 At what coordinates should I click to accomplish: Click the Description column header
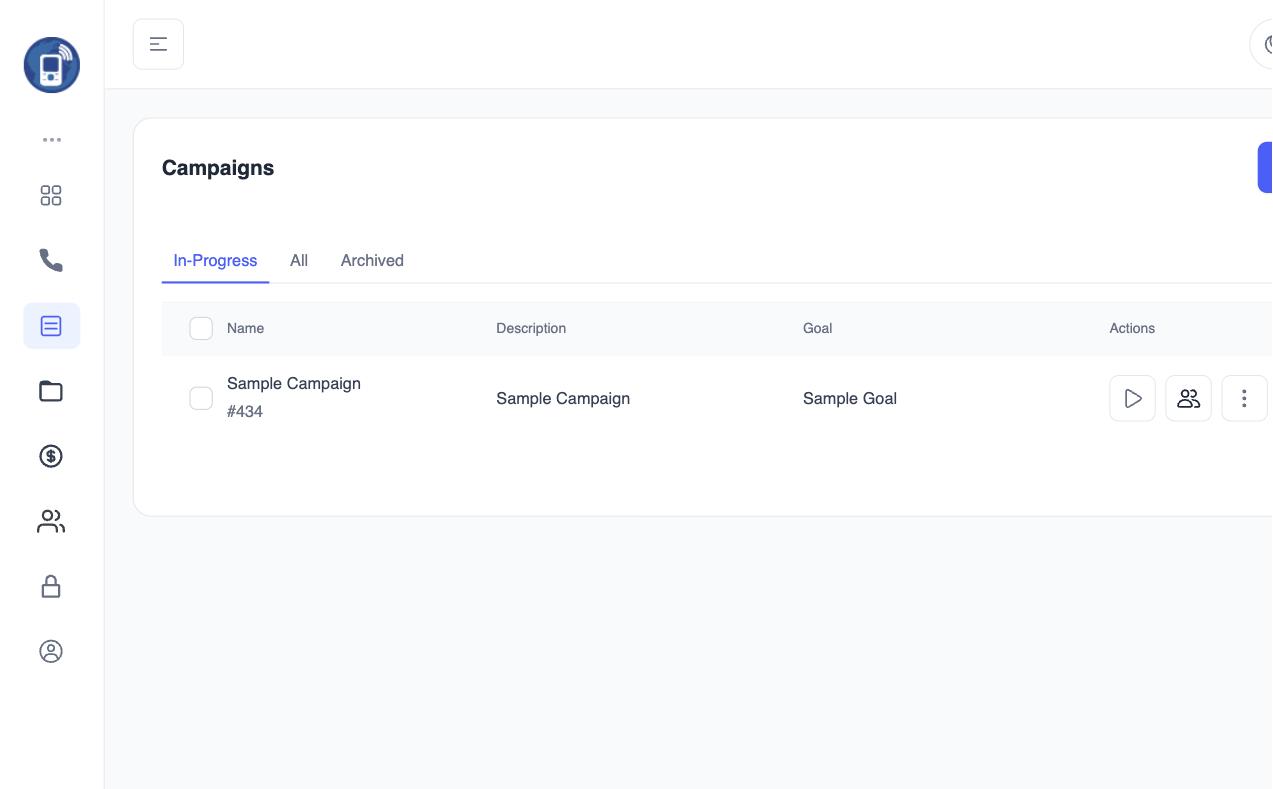coord(531,328)
